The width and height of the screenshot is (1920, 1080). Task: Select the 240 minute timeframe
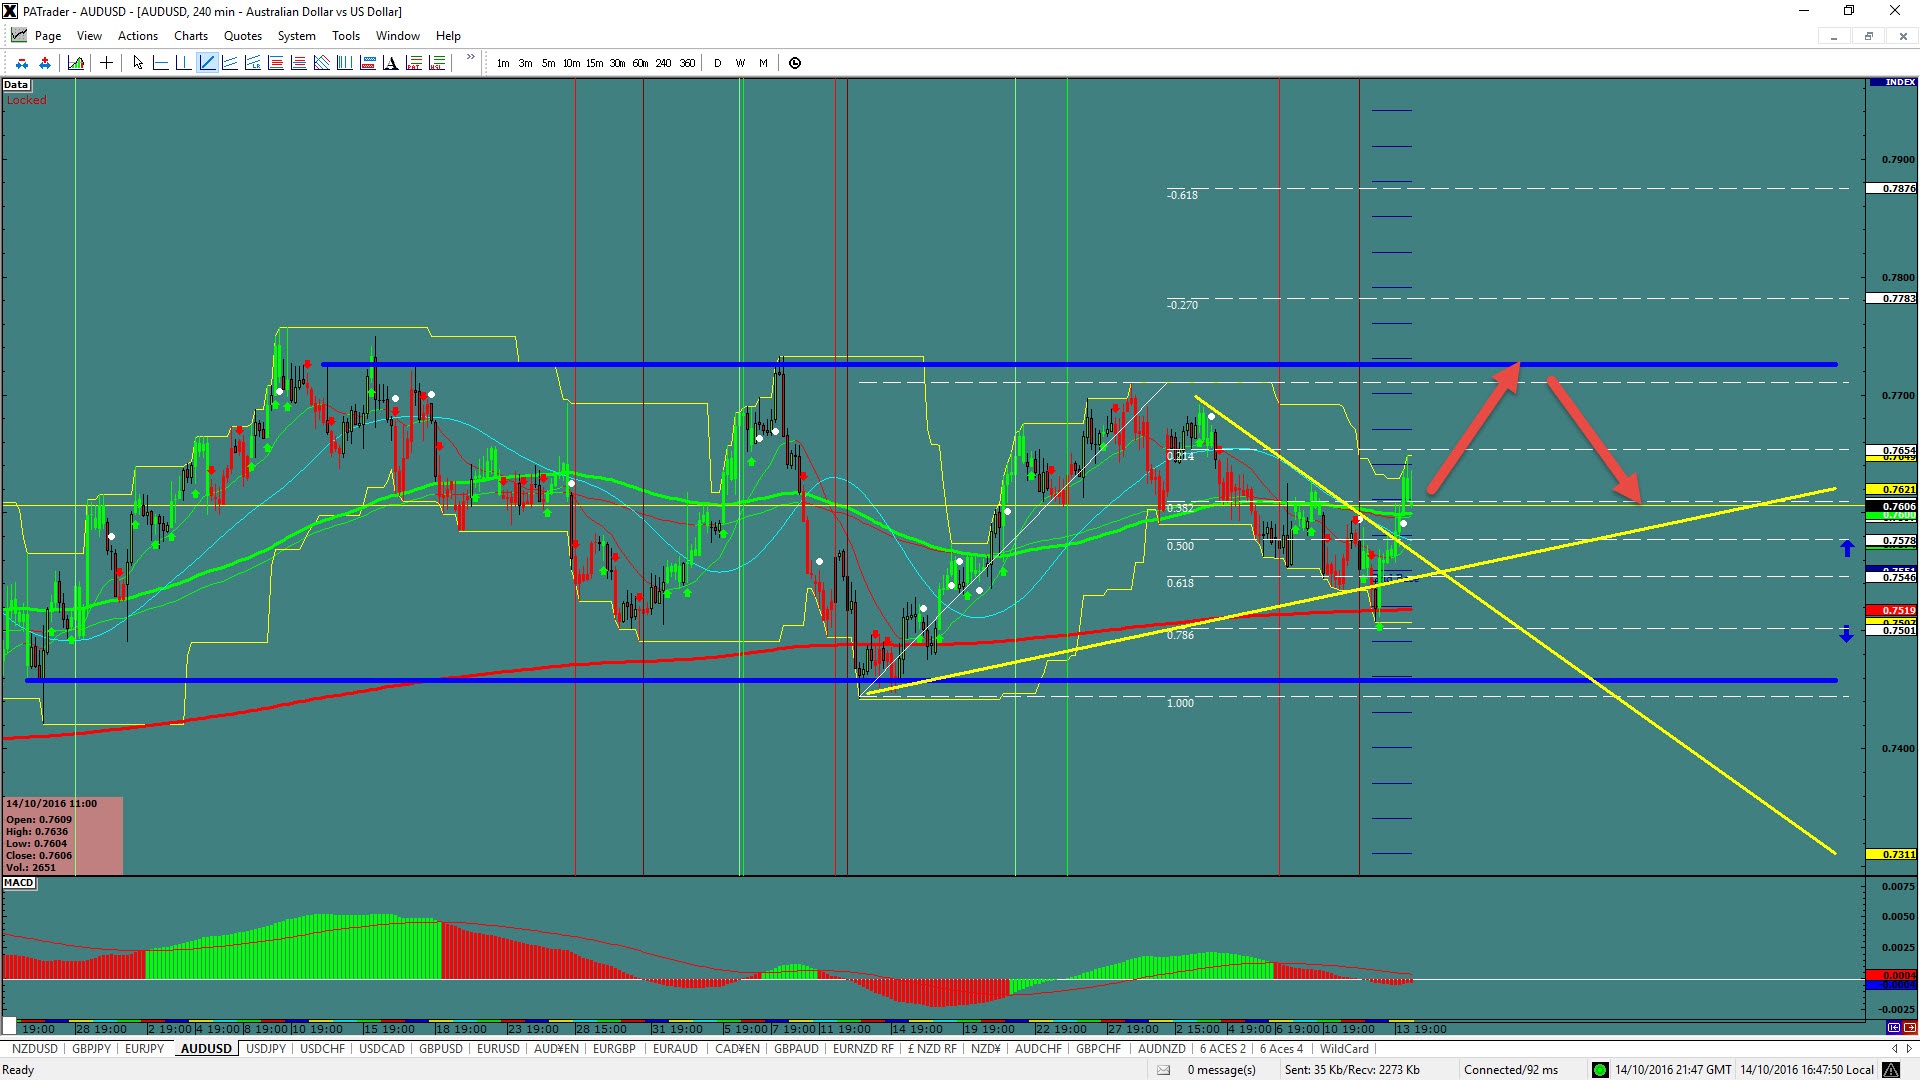coord(663,63)
